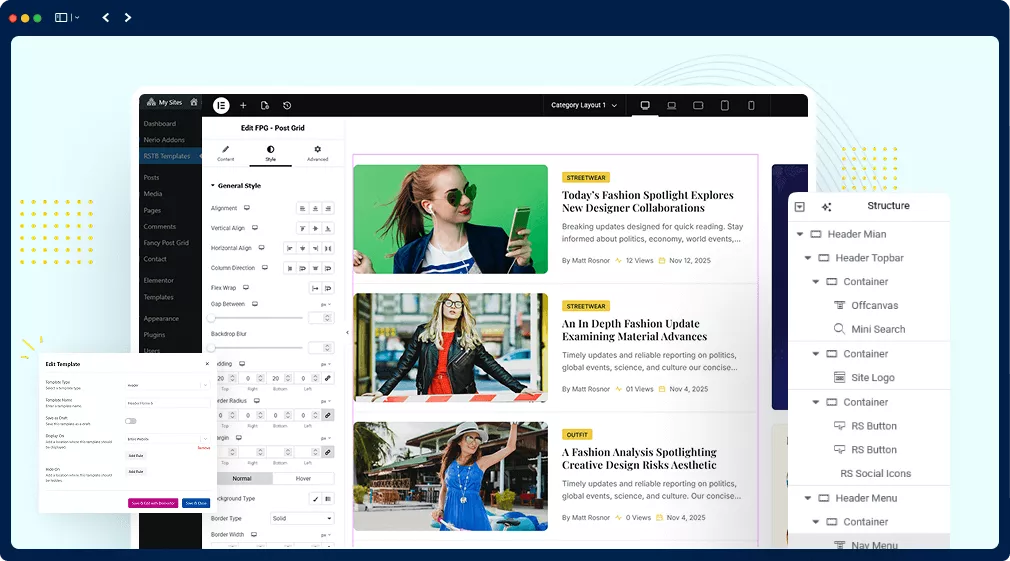Switch to Desktop preview device icon
1010x561 pixels.
coord(645,106)
